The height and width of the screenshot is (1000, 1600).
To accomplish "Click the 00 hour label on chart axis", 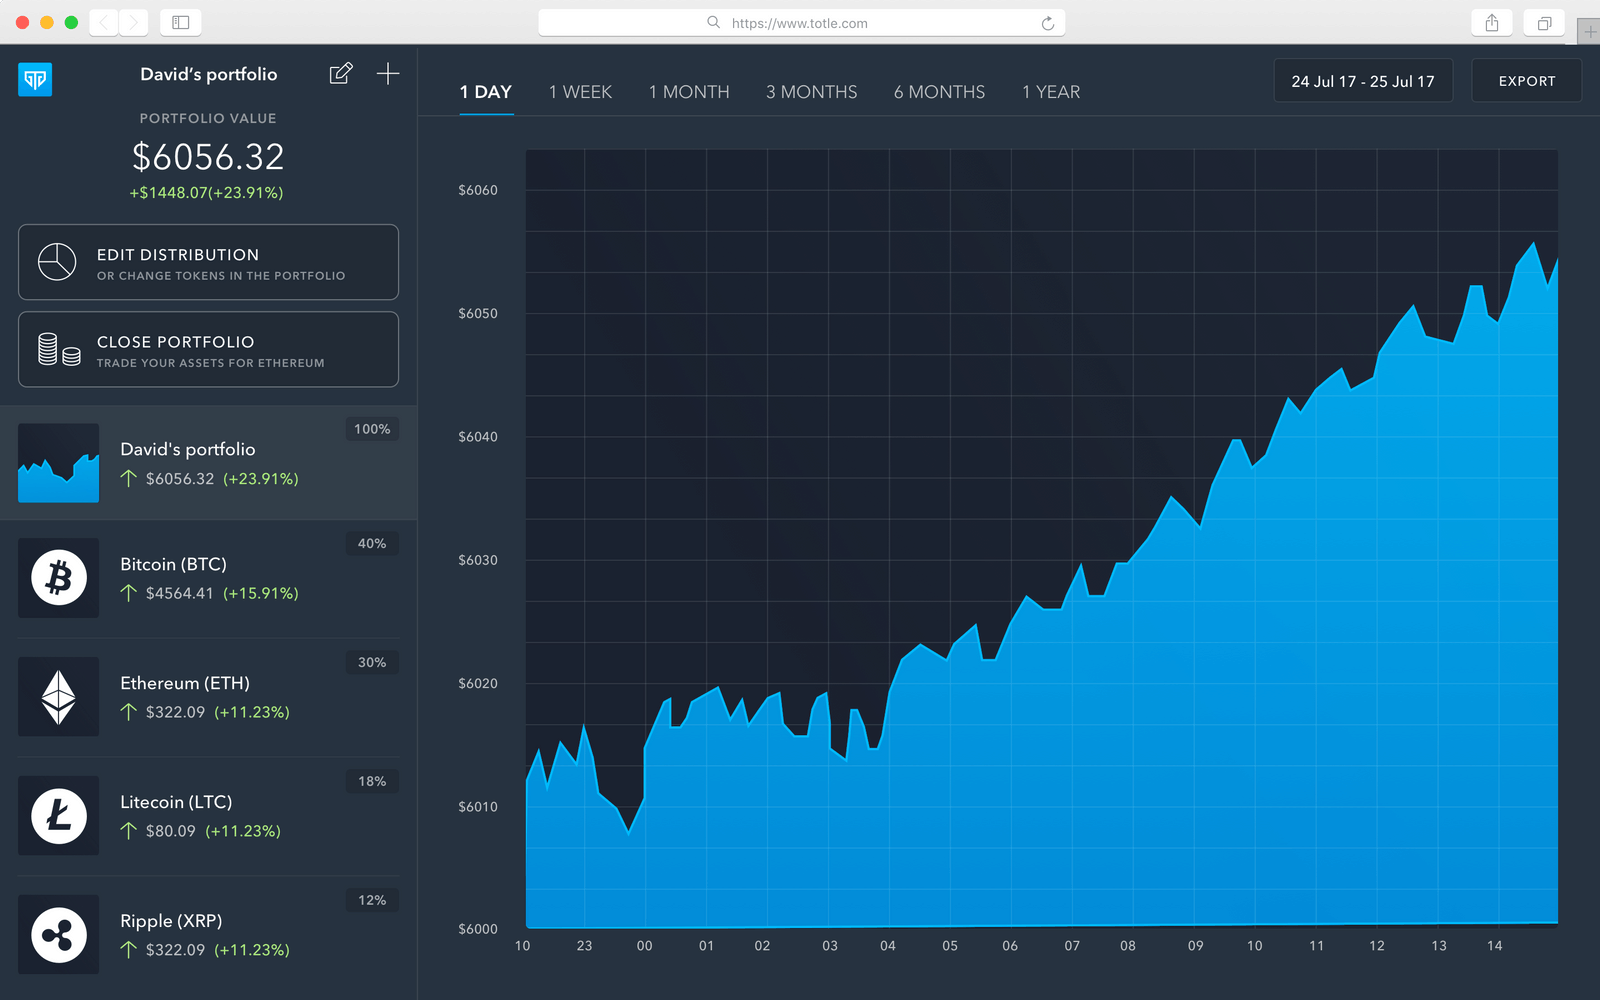I will click(x=645, y=946).
